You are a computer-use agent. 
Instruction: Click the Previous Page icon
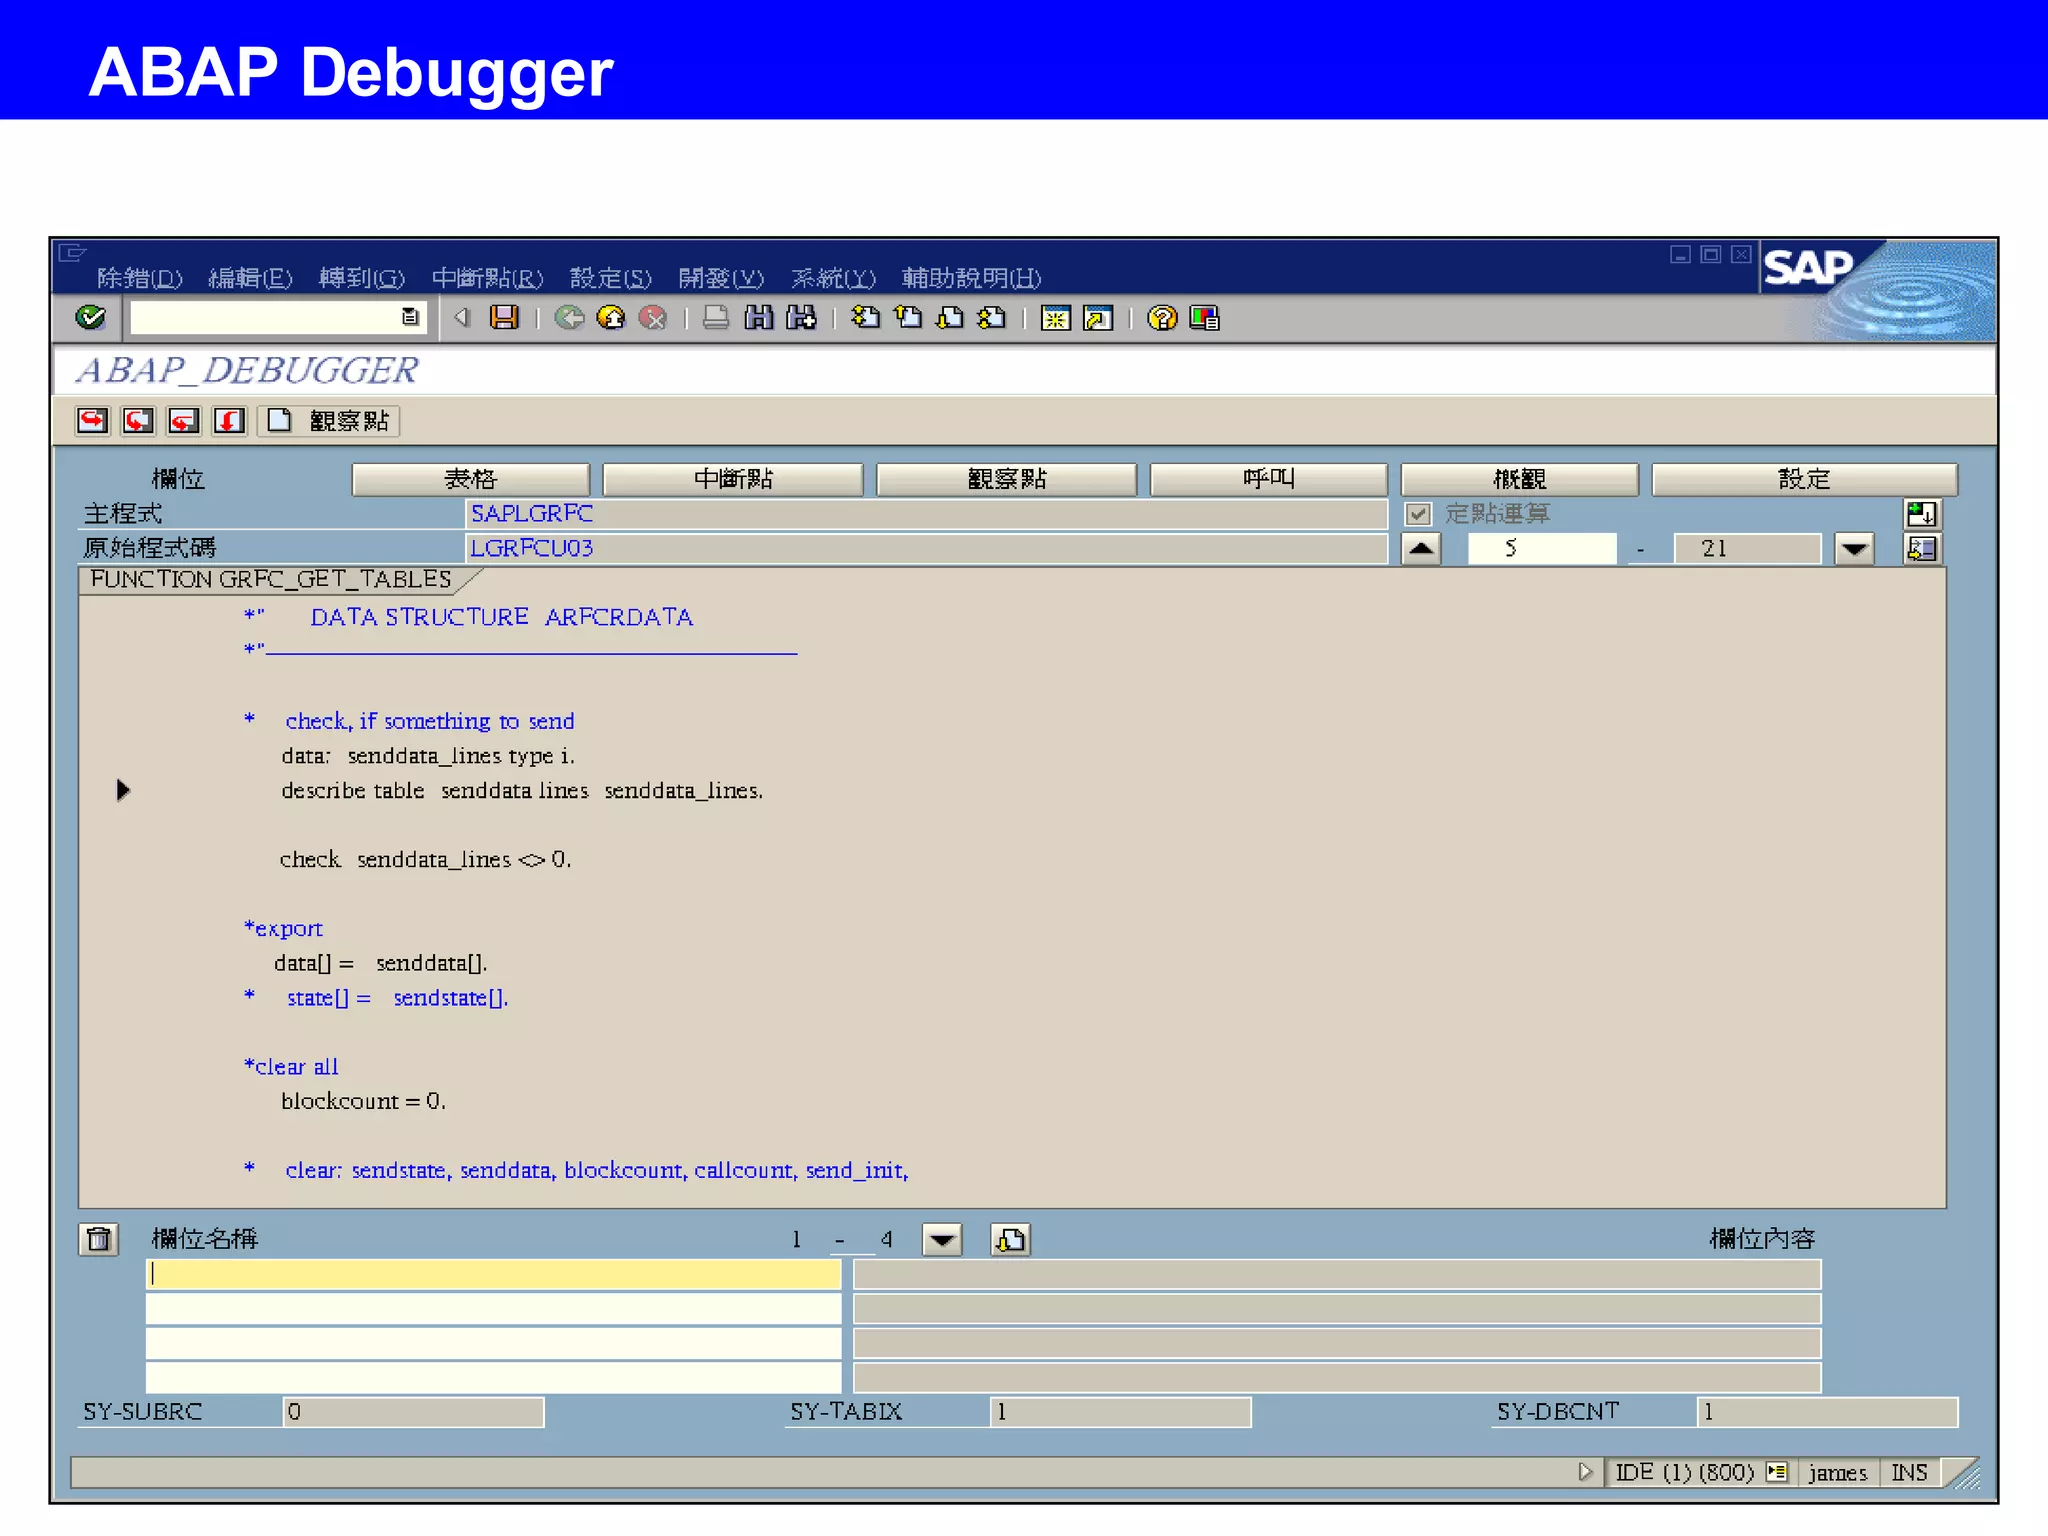click(908, 318)
